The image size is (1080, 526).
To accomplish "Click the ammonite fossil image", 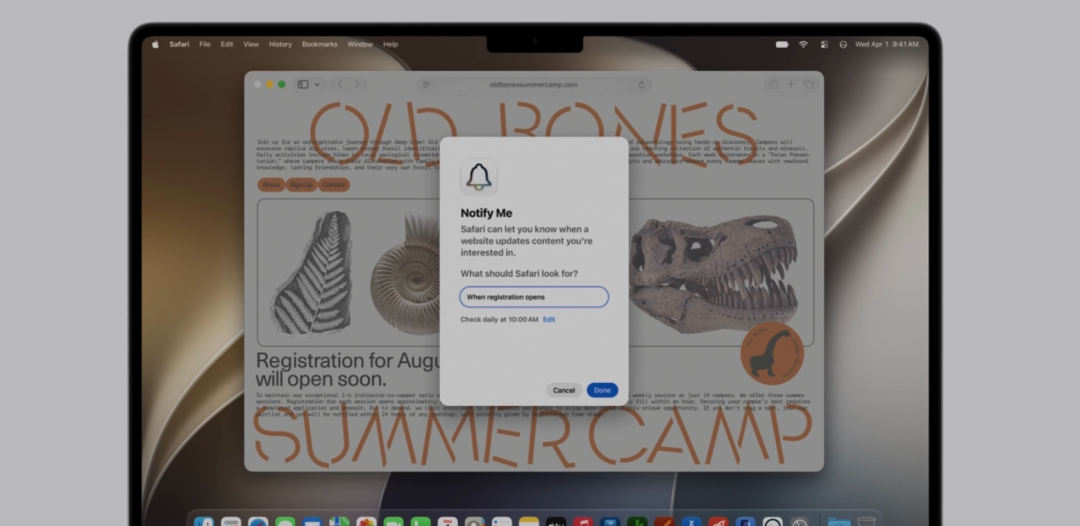I will (406, 274).
